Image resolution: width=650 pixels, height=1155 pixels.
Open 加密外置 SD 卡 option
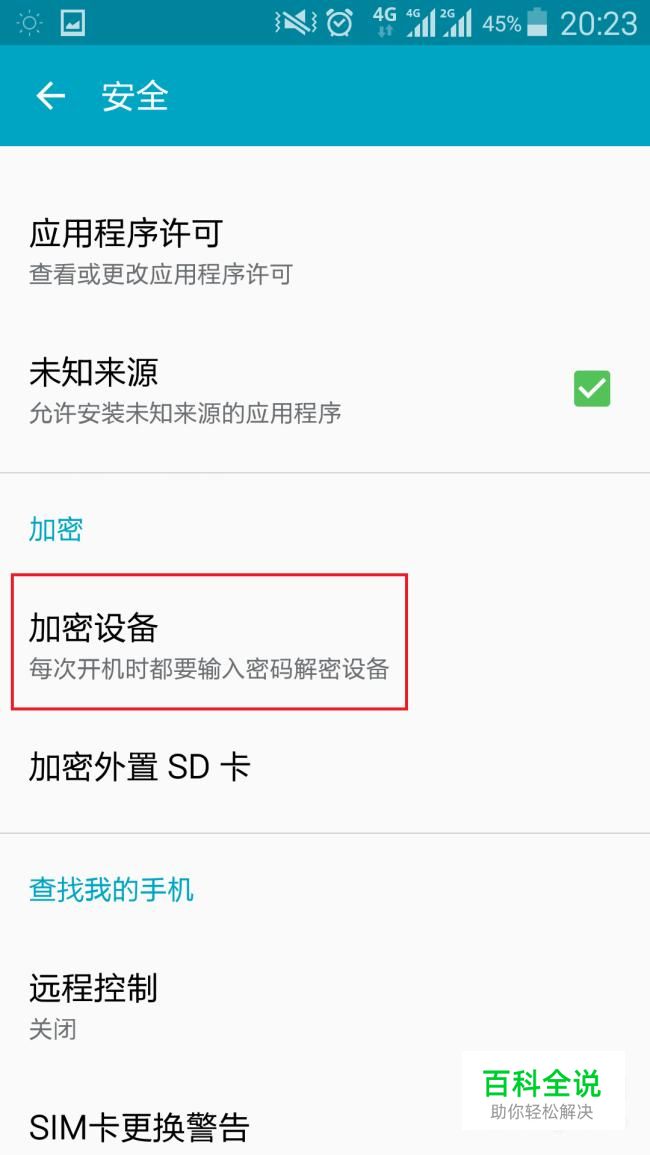[325, 767]
